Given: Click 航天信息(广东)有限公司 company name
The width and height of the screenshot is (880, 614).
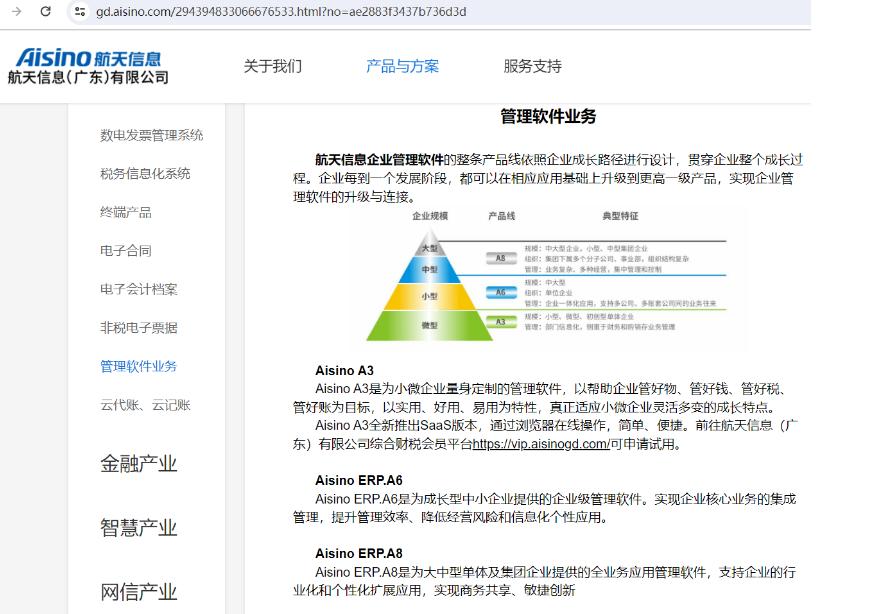Looking at the screenshot, I should (x=88, y=77).
